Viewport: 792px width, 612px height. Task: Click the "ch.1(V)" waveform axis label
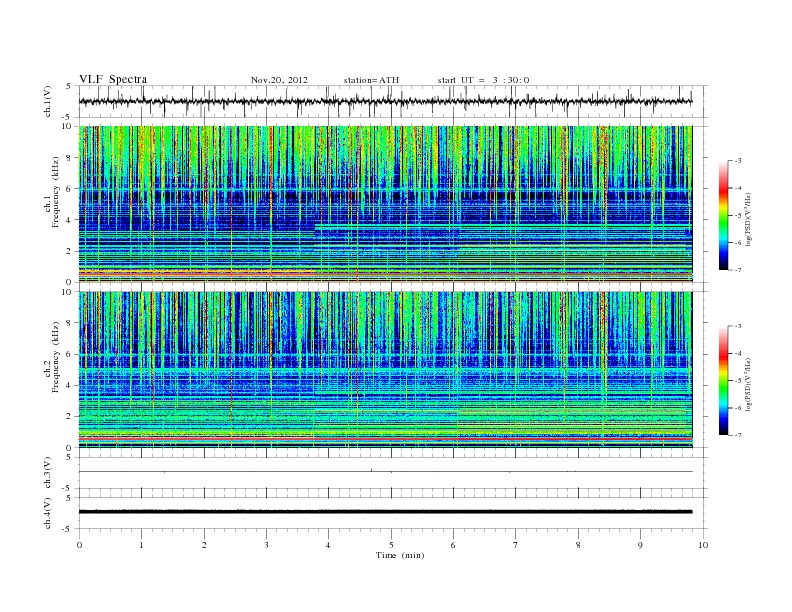coord(48,101)
